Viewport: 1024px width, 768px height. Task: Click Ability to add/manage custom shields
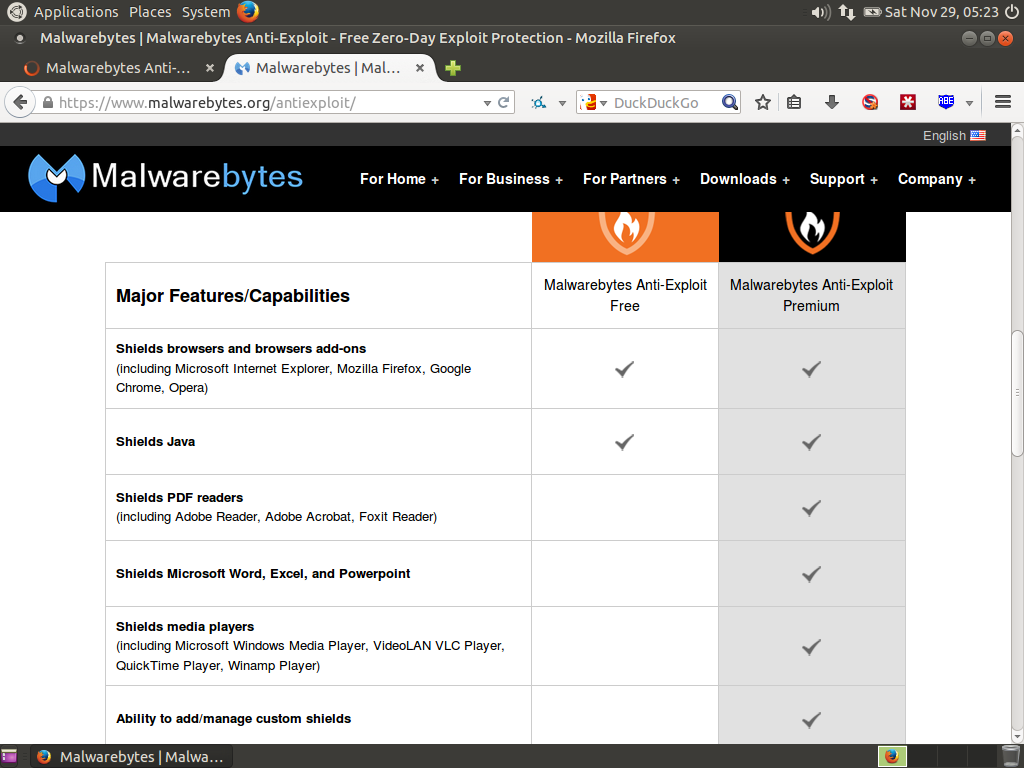(233, 718)
